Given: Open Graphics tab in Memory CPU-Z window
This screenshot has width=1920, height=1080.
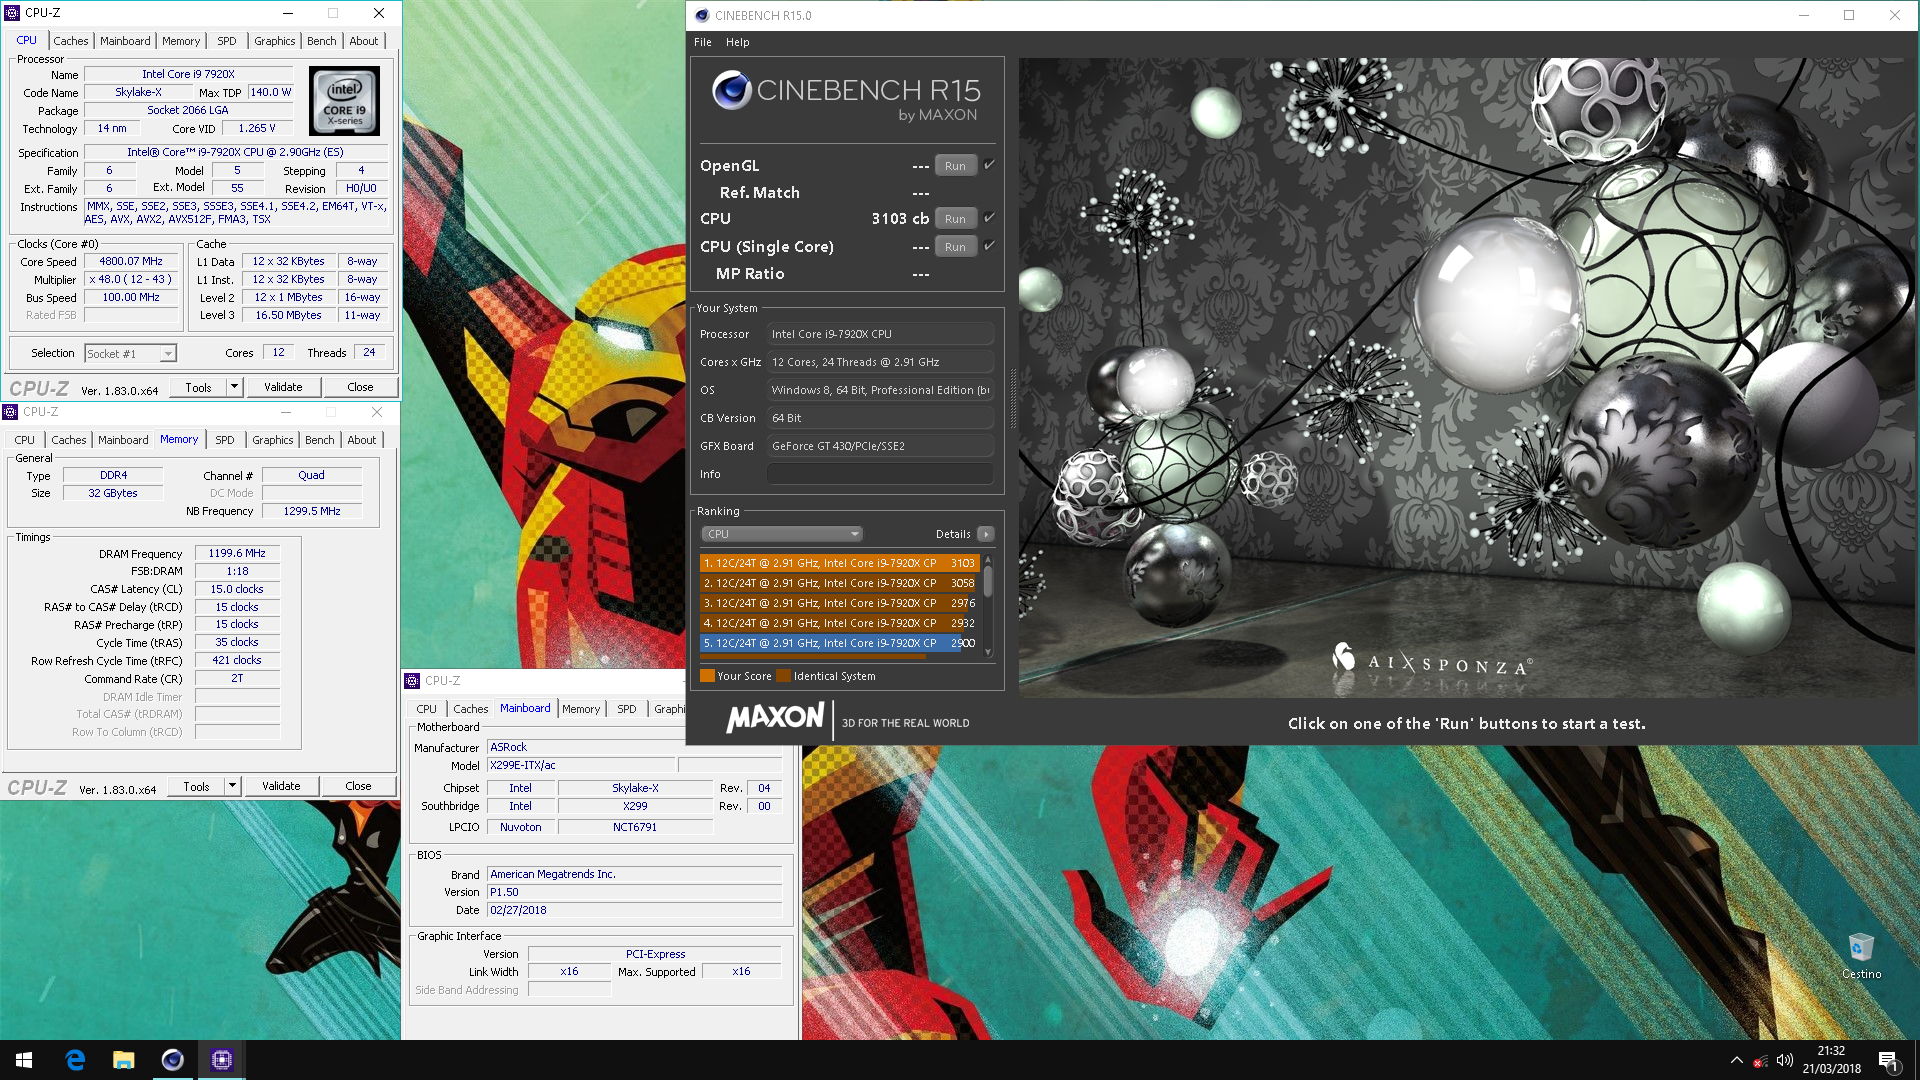Looking at the screenshot, I should (x=273, y=440).
